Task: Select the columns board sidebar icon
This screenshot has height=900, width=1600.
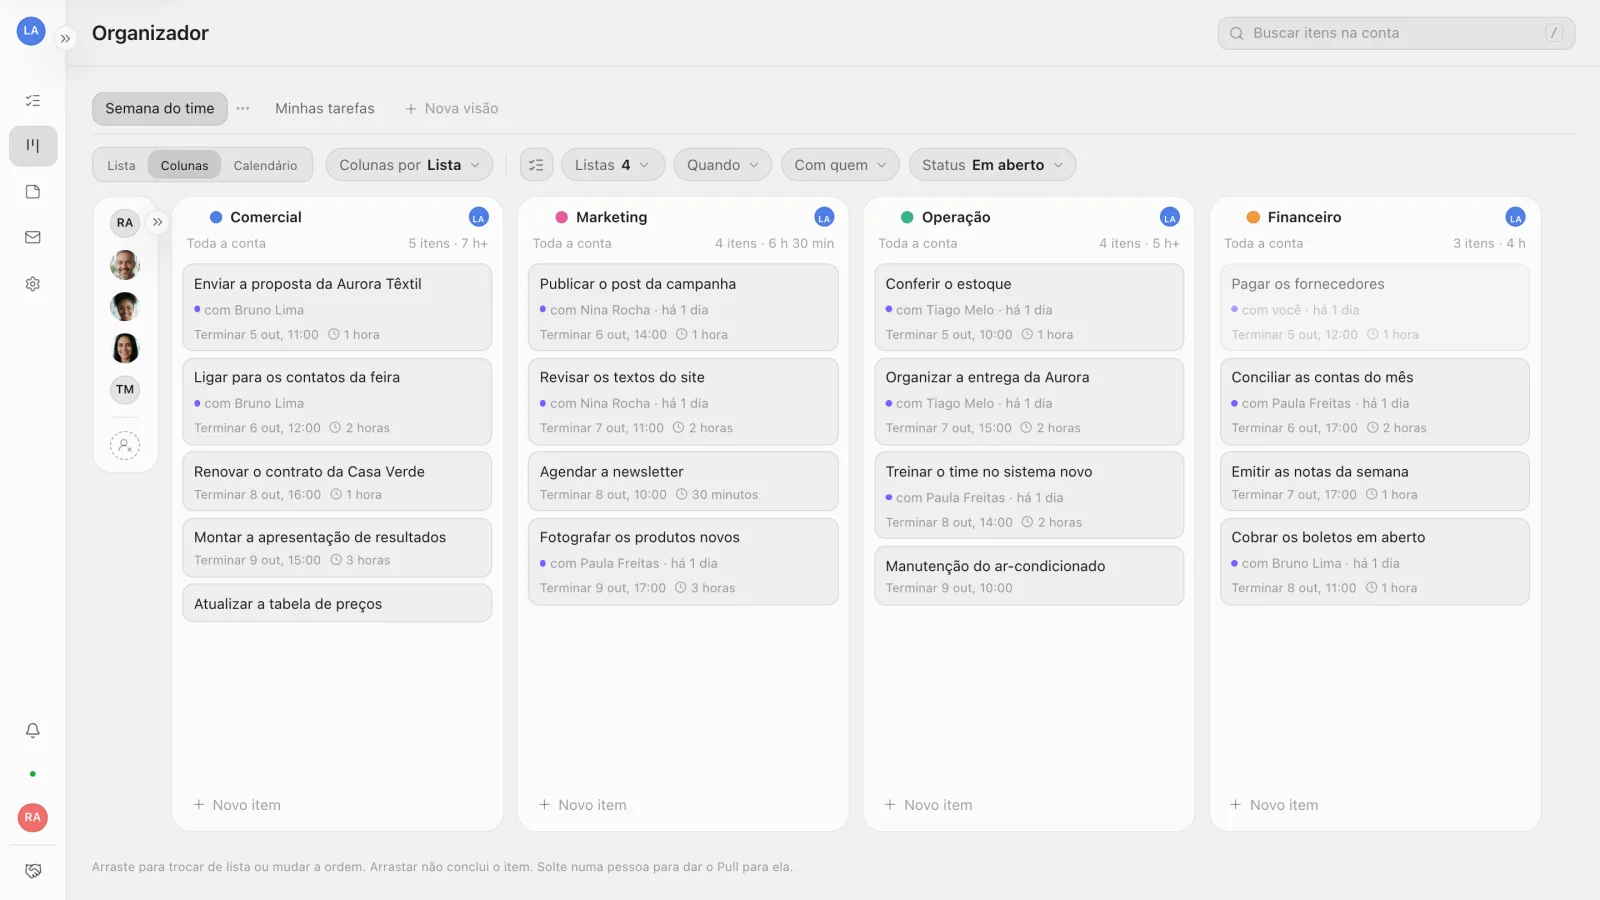Action: click(x=33, y=146)
